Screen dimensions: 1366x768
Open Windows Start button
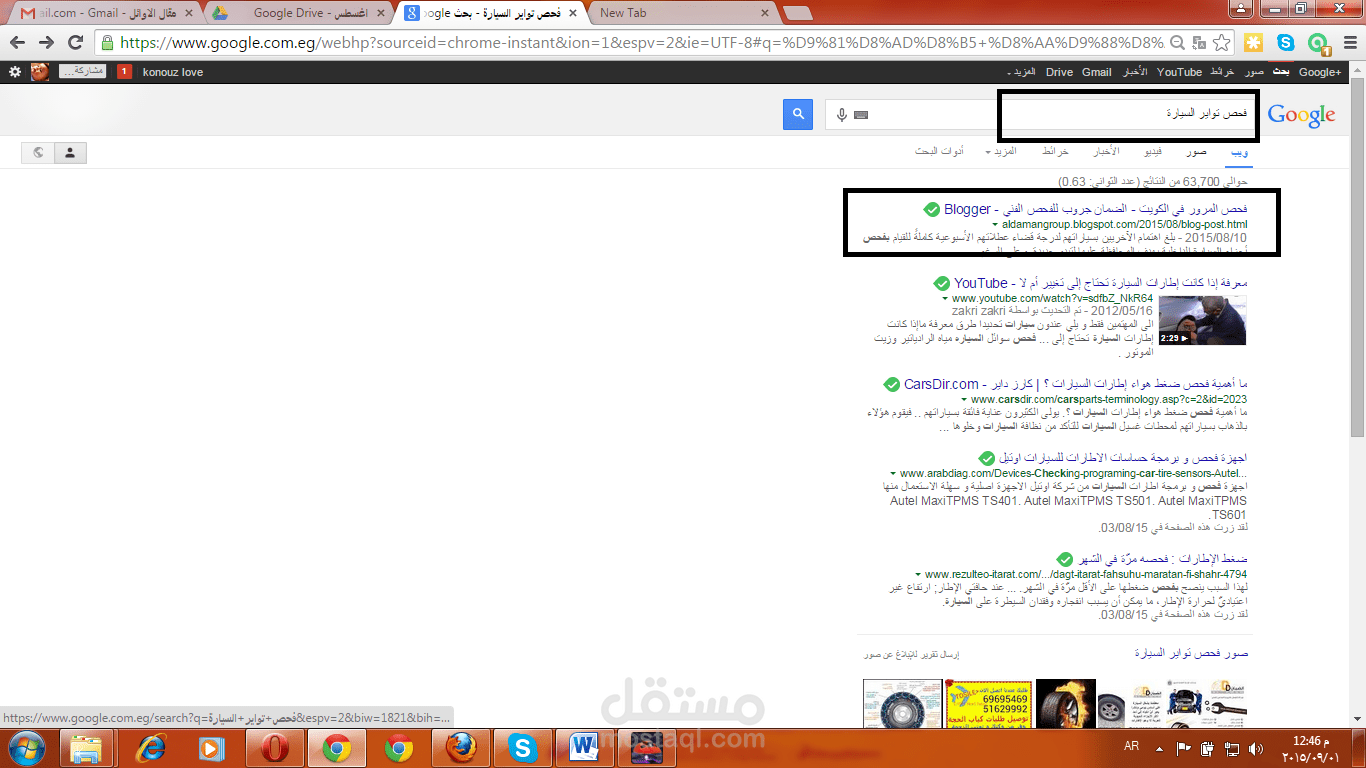[x=26, y=748]
